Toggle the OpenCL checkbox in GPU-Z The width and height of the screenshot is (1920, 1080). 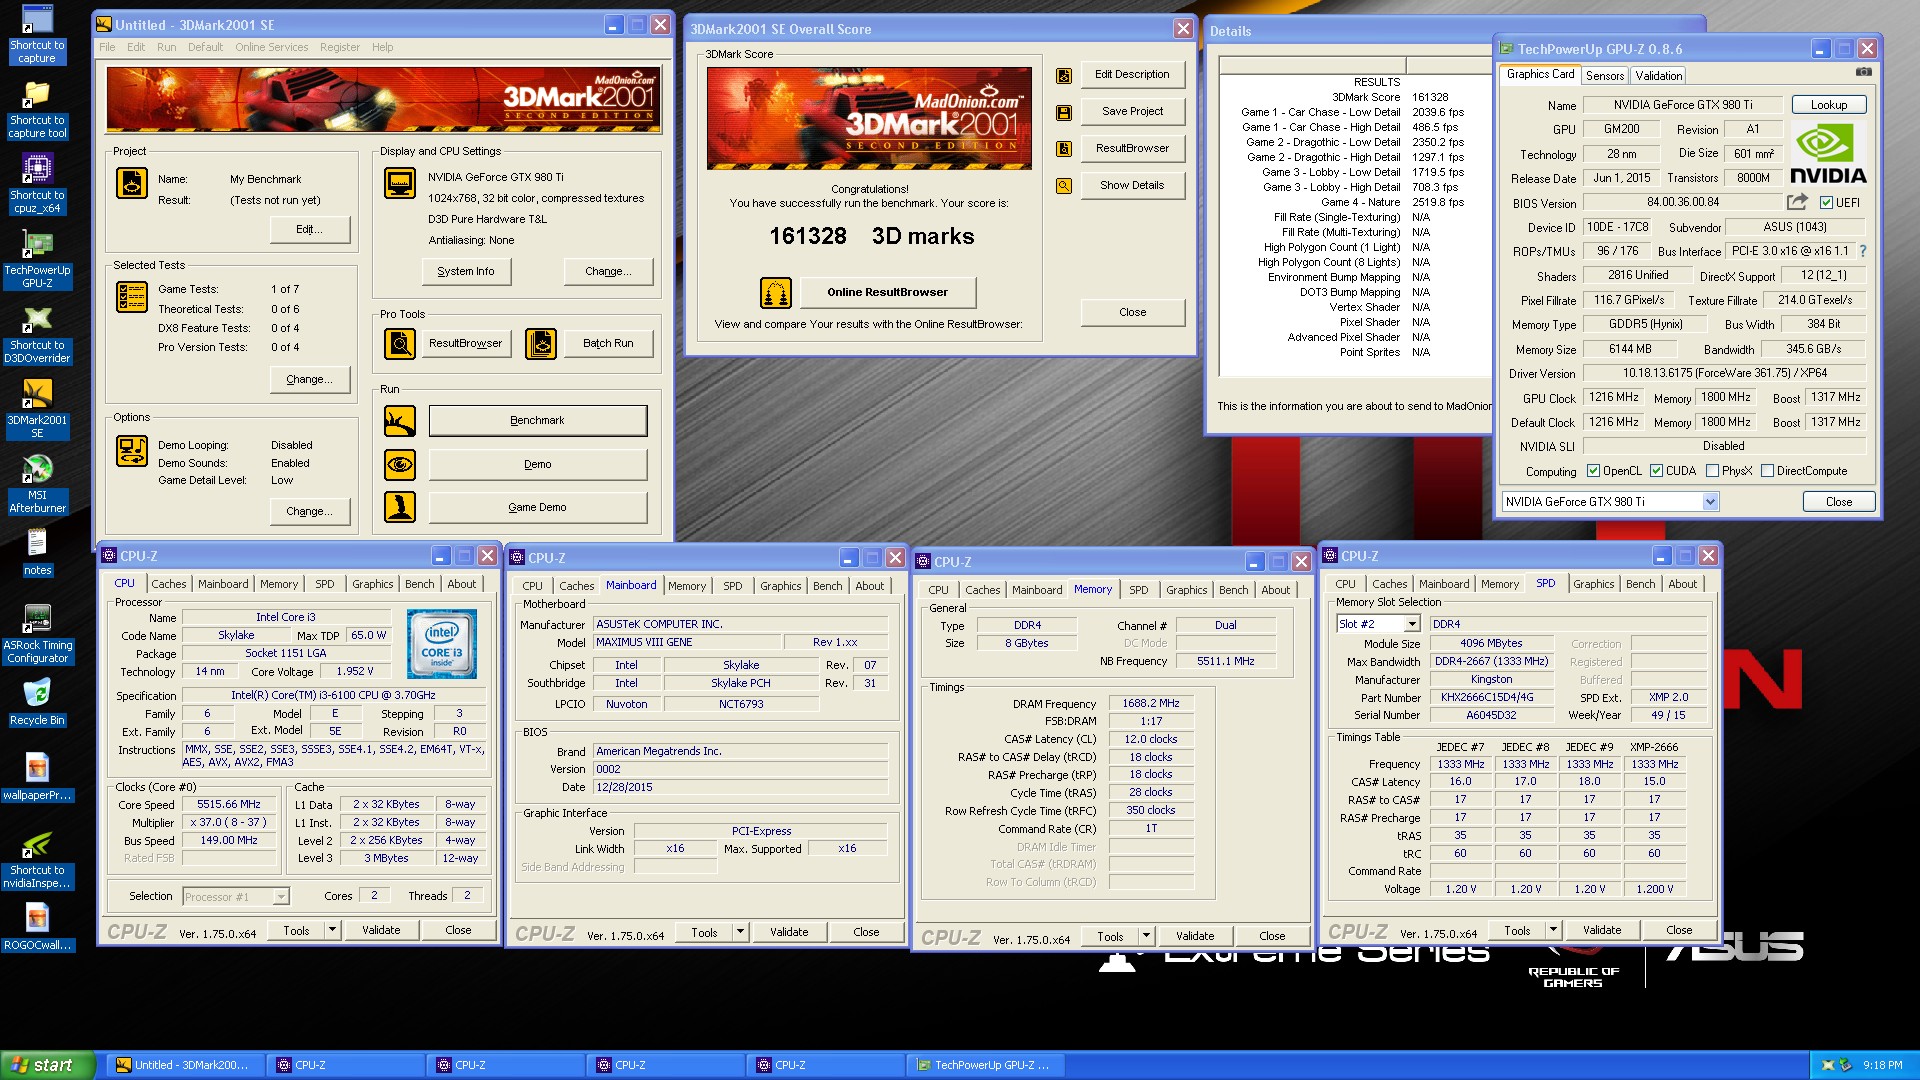tap(1593, 471)
